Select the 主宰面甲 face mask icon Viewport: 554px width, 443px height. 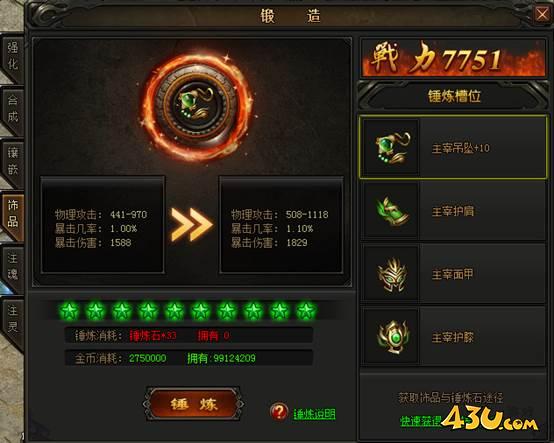[391, 274]
